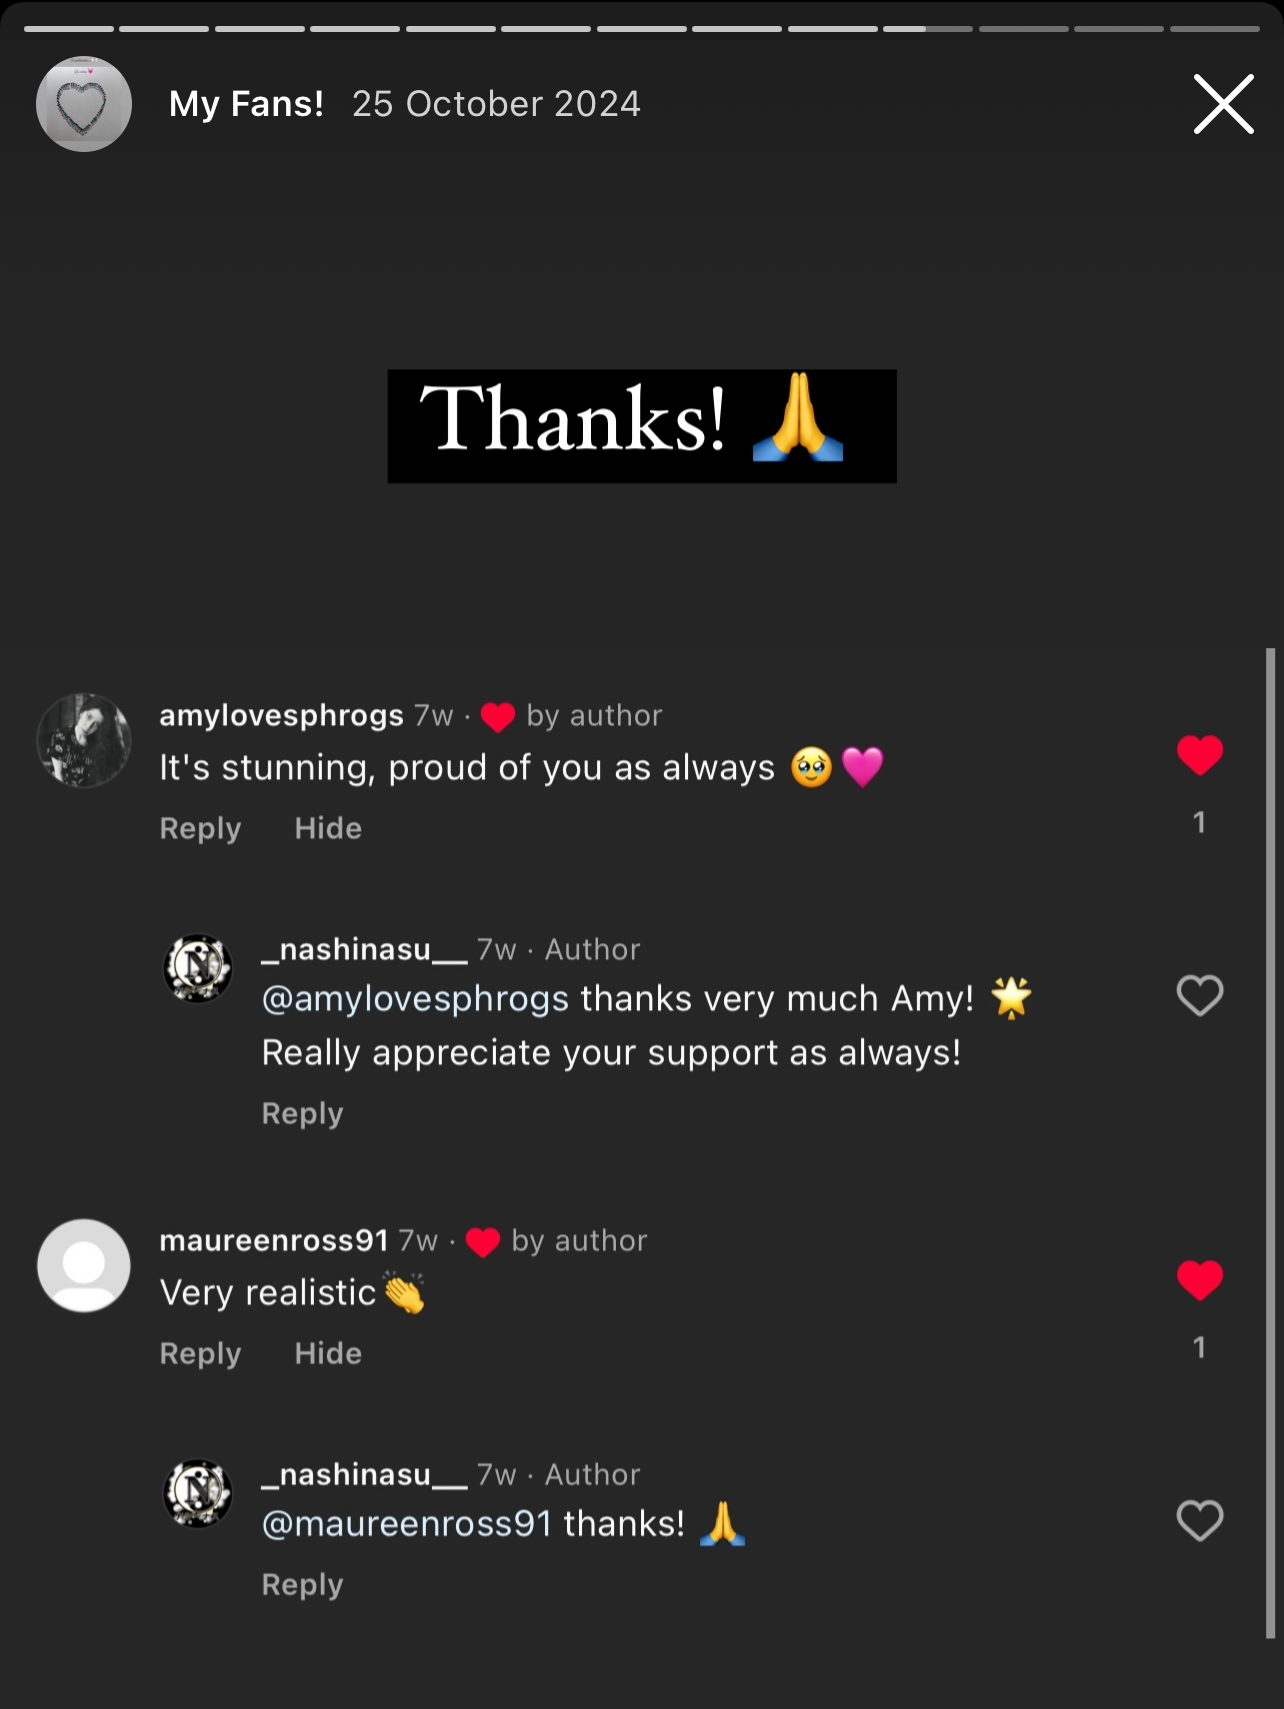Reply to maureenross91's comment

[200, 1353]
